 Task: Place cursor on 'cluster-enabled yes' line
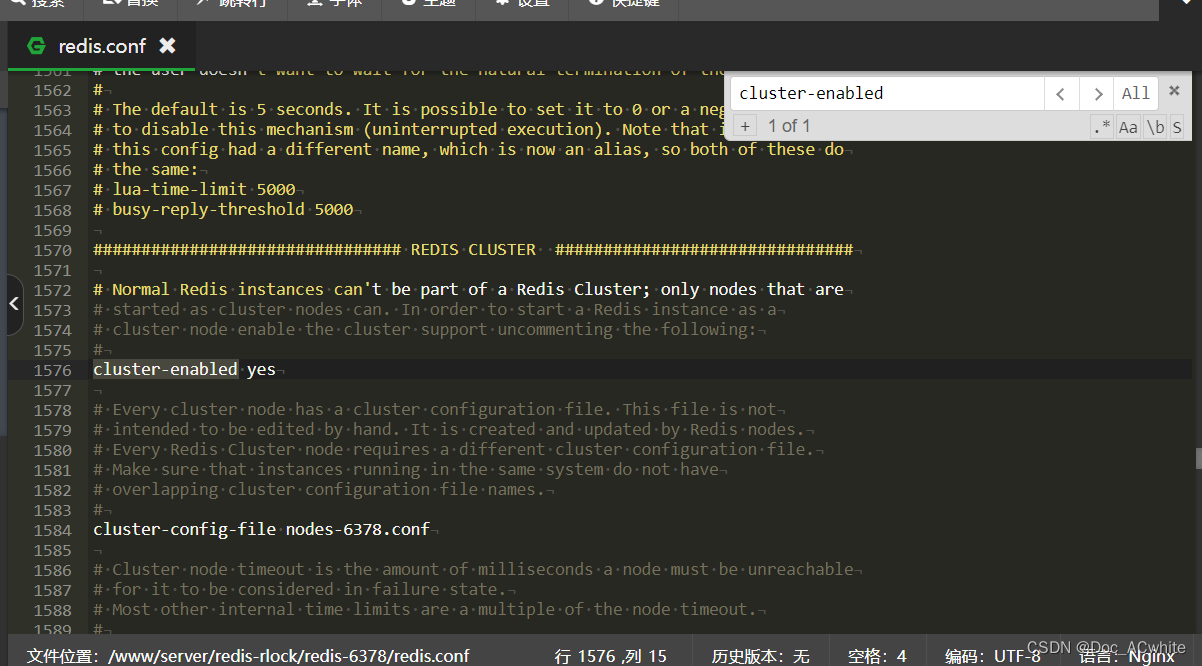point(184,370)
